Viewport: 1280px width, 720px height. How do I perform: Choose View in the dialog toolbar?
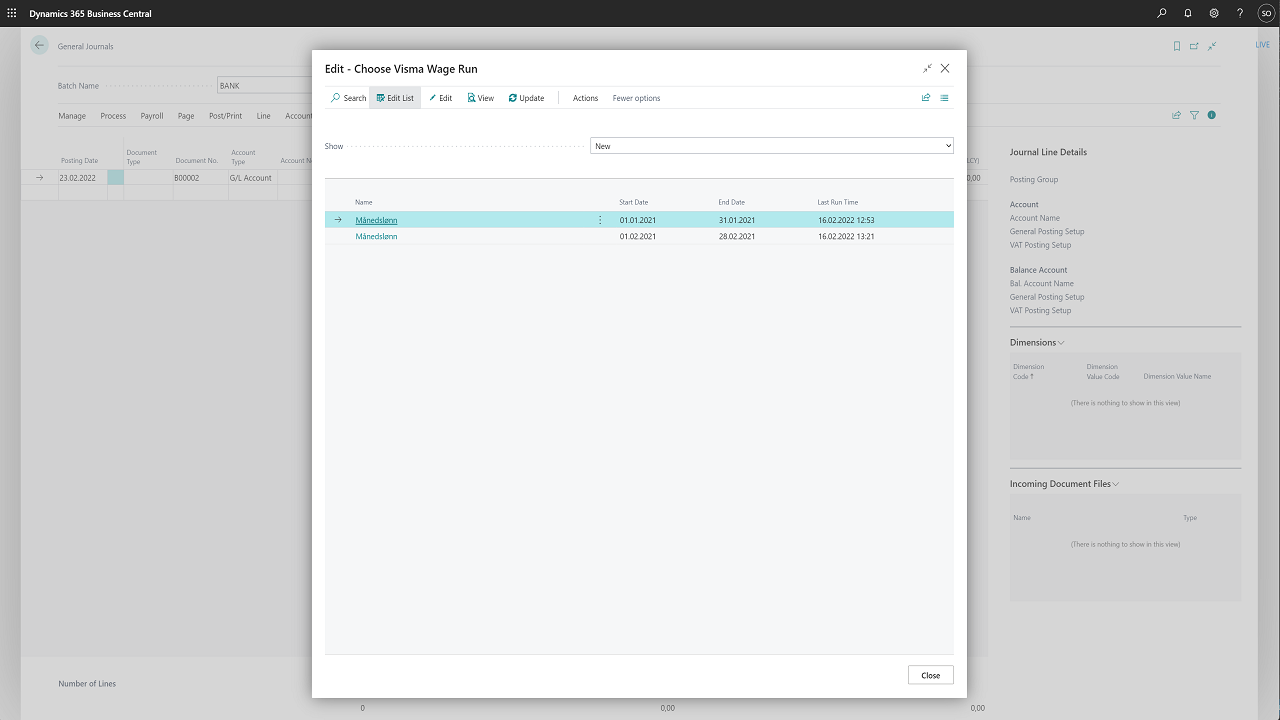coord(481,98)
